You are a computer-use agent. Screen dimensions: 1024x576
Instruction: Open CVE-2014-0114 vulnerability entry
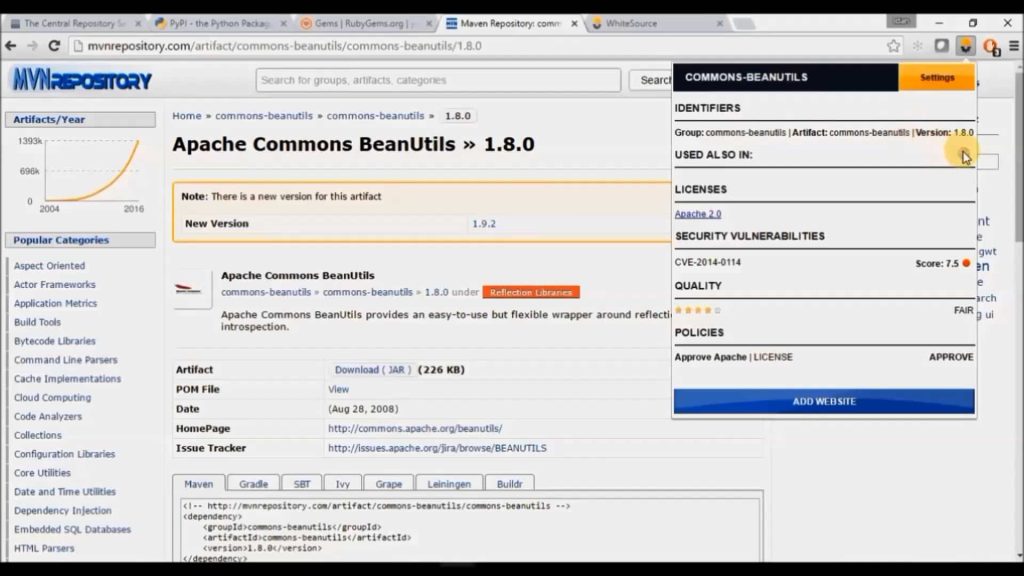pos(707,262)
